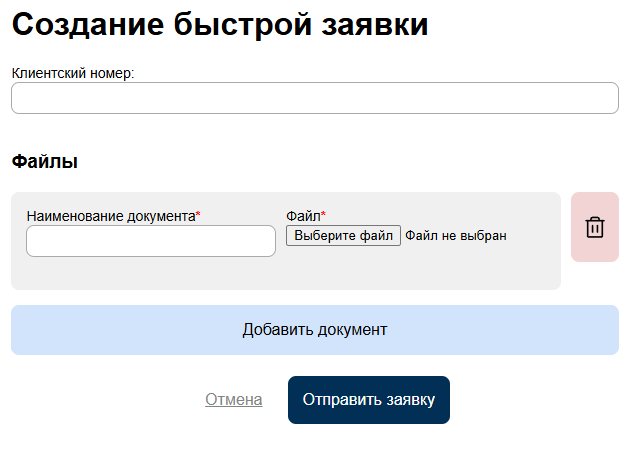Viewport: 640px width, 450px height.
Task: Focus the Клиентский номер input field
Action: point(314,98)
